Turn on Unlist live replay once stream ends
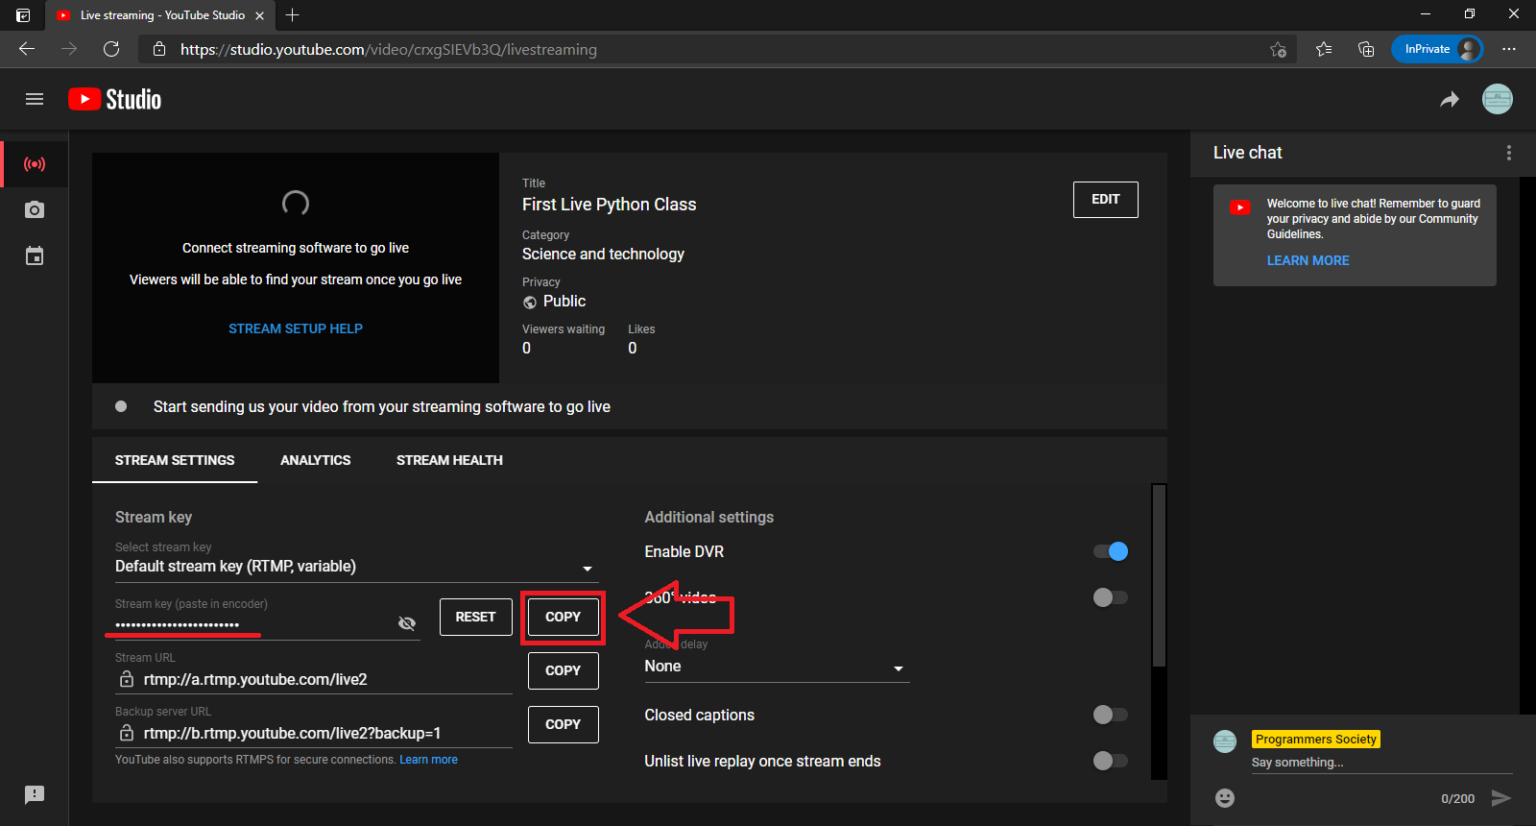The height and width of the screenshot is (826, 1536). [1110, 761]
